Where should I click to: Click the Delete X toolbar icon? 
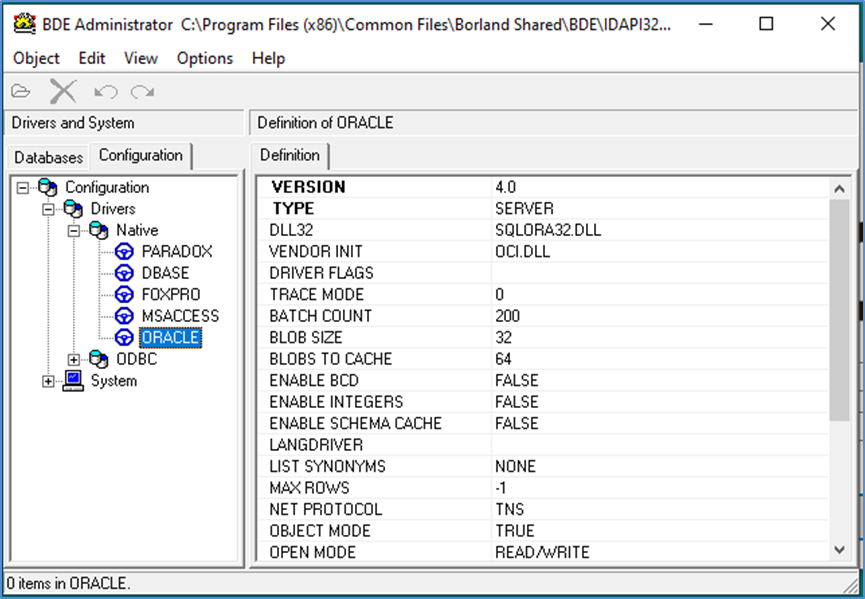point(63,91)
